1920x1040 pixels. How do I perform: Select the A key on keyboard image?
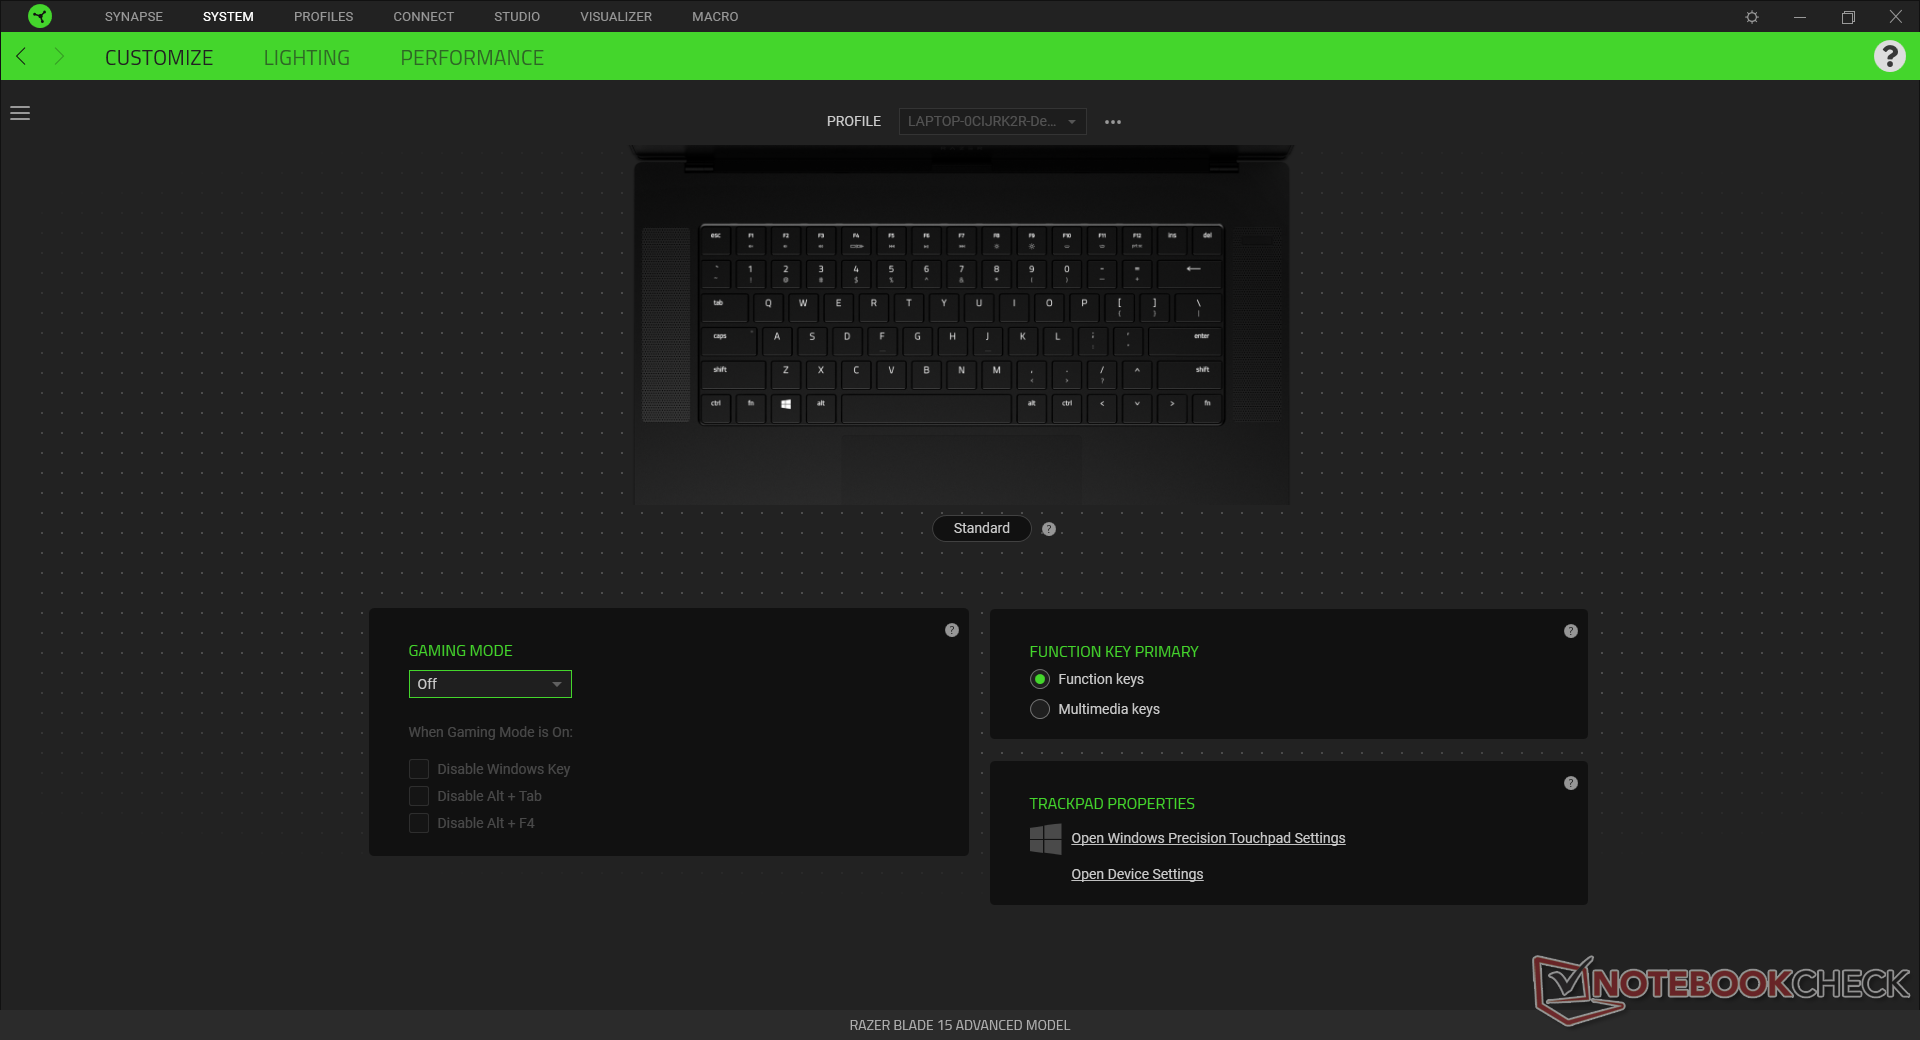777,340
